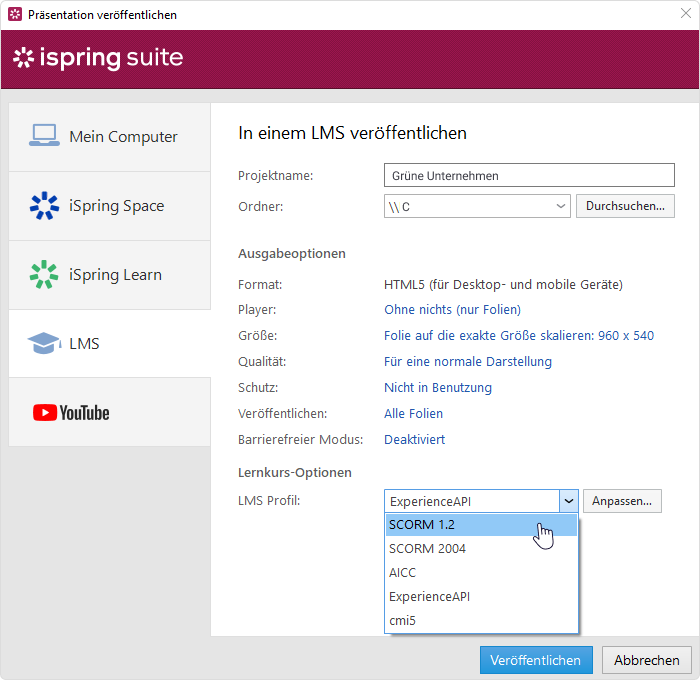Click the ispring suite banner logo
This screenshot has height=680, width=700.
pos(98,58)
